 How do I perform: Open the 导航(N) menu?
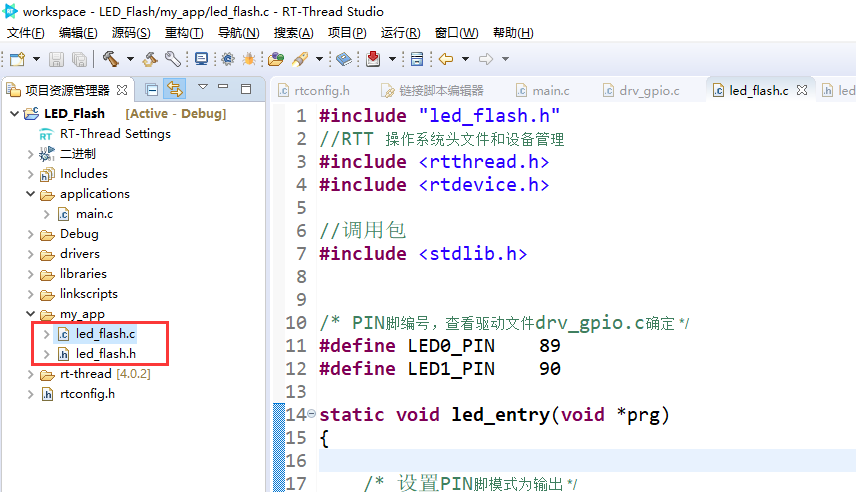tap(239, 33)
